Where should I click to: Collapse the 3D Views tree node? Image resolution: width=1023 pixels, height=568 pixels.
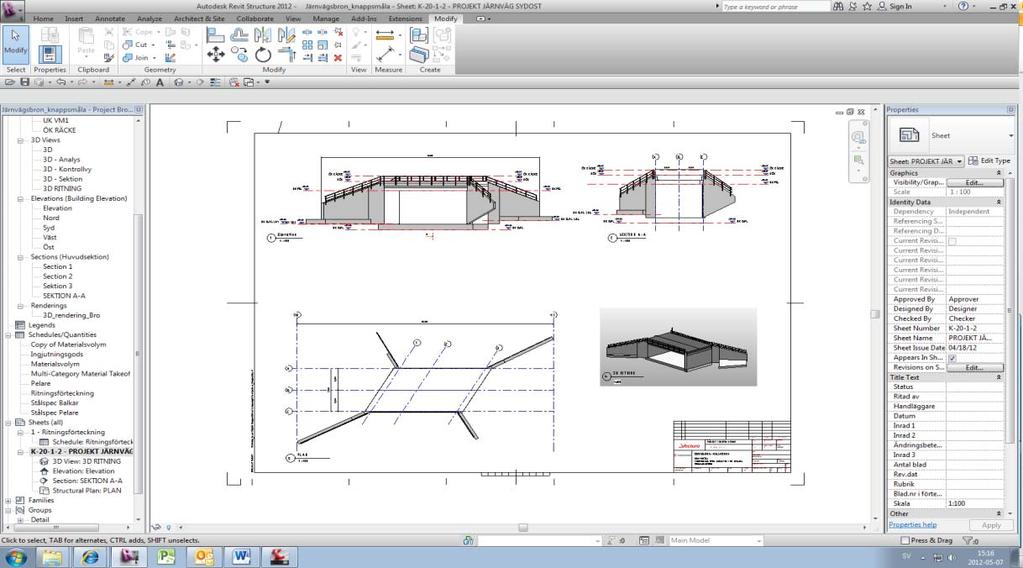tap(20, 140)
